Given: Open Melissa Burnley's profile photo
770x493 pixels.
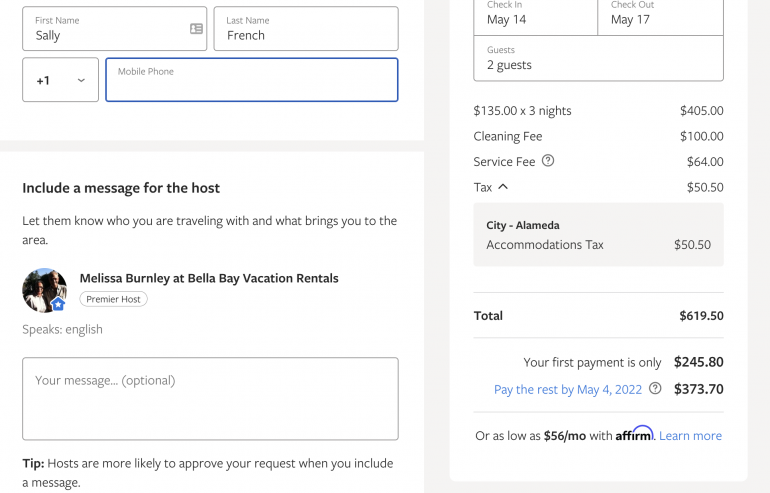Looking at the screenshot, I should (x=43, y=289).
